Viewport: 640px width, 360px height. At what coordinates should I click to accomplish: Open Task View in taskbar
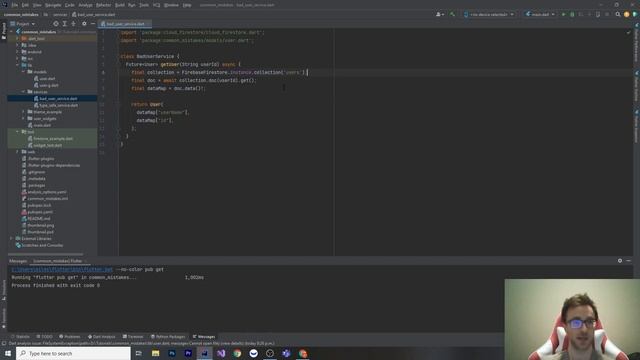coord(139,353)
